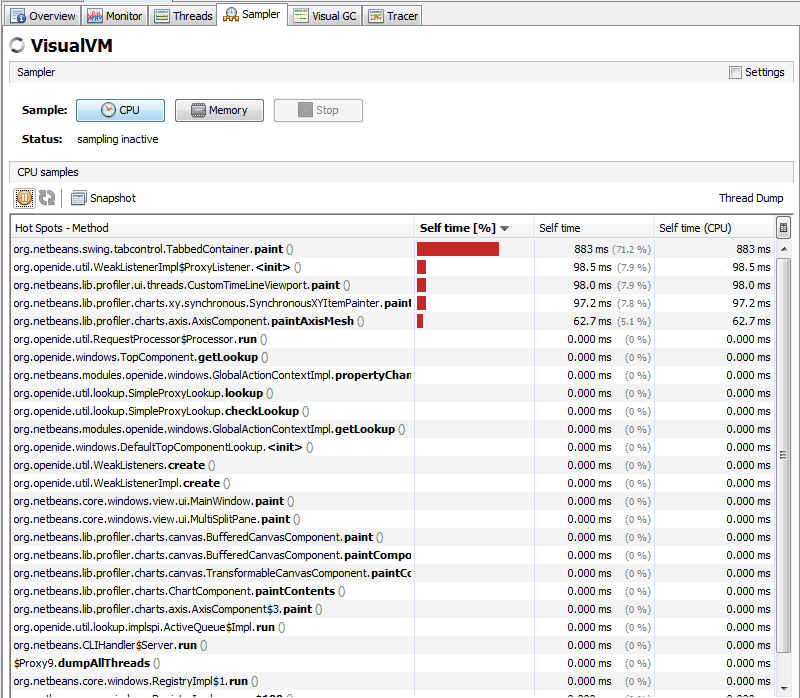Take a Snapshot of CPU samples

pos(104,198)
